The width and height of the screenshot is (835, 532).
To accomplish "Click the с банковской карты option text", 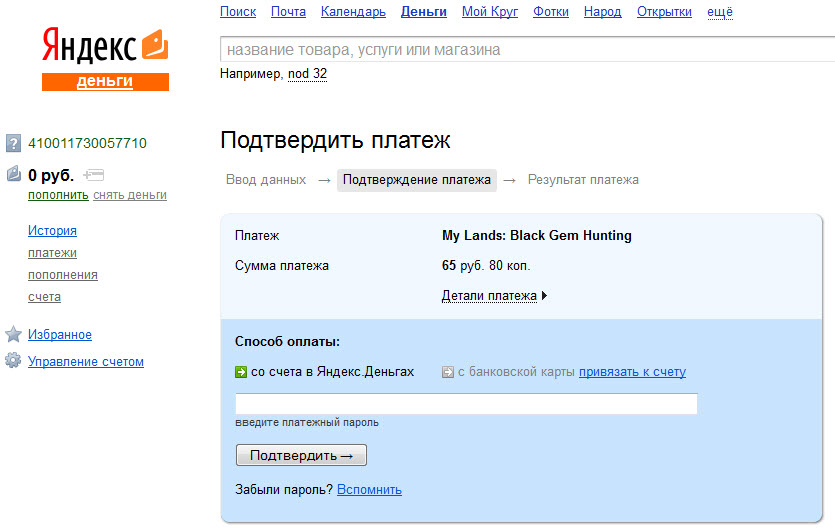I will [516, 372].
